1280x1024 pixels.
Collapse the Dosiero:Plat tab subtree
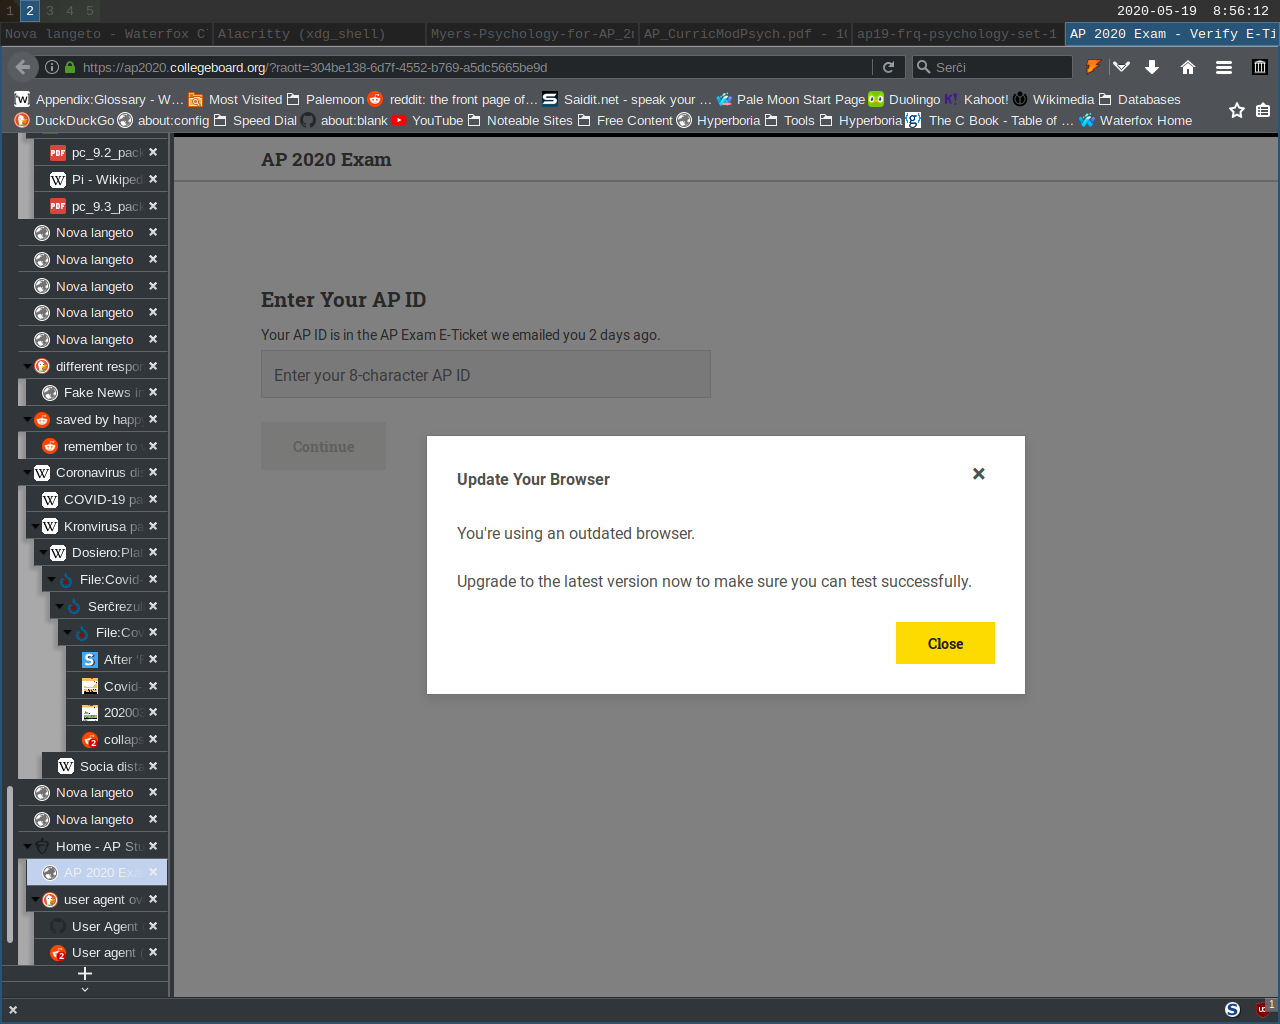tap(43, 552)
